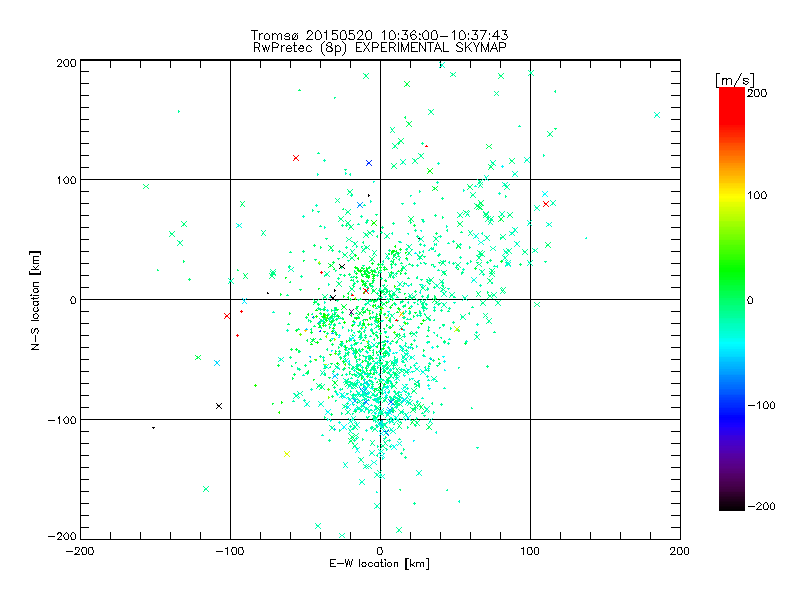Click the 'N-S location [km]' axis label
The image size is (800, 600).
35,300
